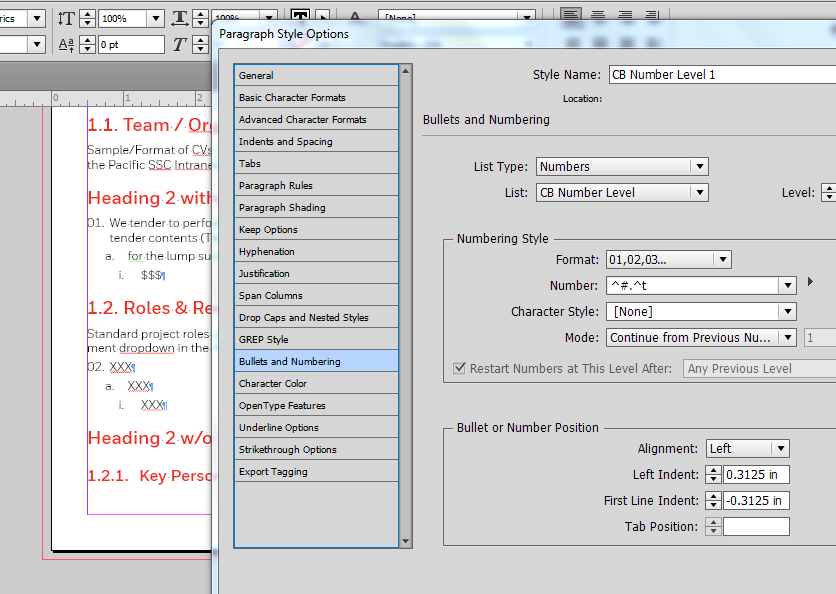Click the flyout arrow beside Number field
The image size is (836, 594).
point(809,285)
